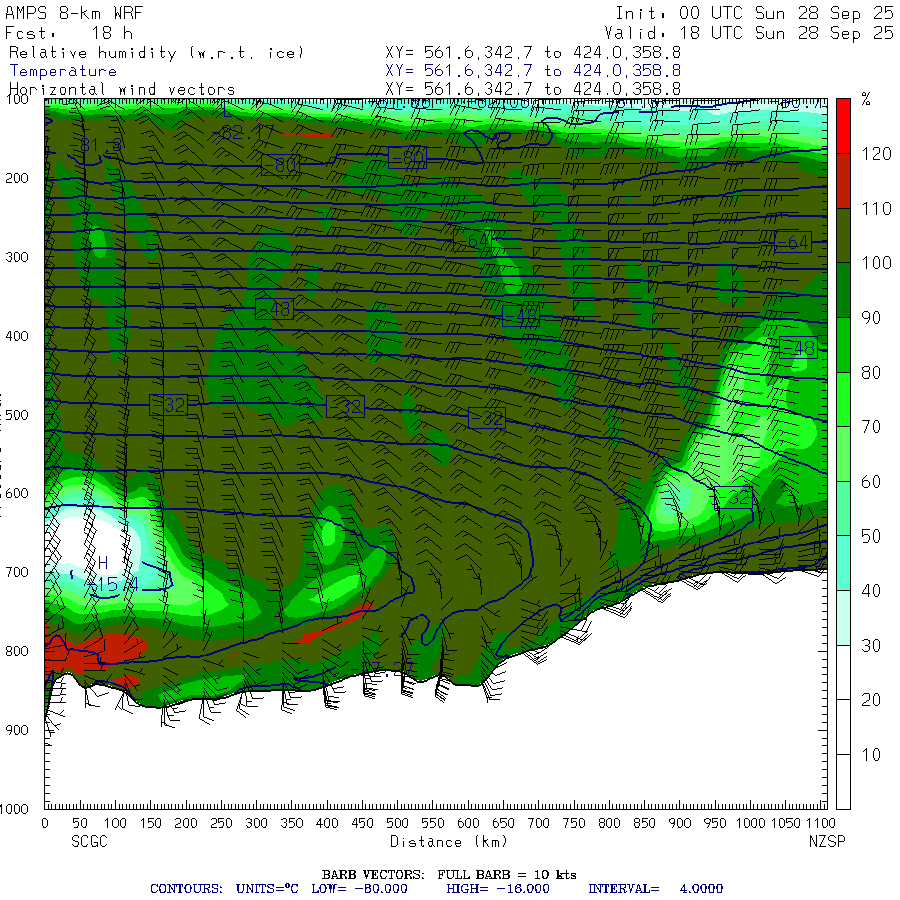Click the distance axis '750' label
900x900 pixels.
tap(574, 823)
